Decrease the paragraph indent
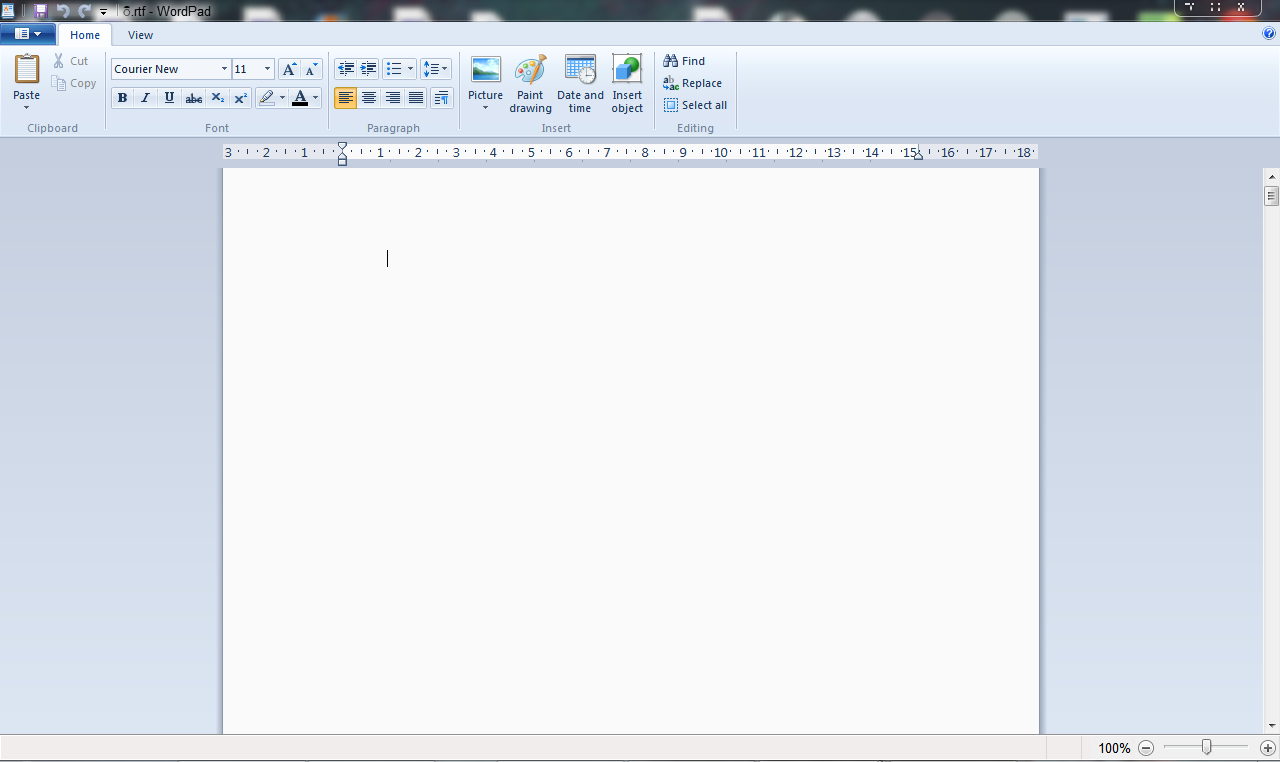 346,69
